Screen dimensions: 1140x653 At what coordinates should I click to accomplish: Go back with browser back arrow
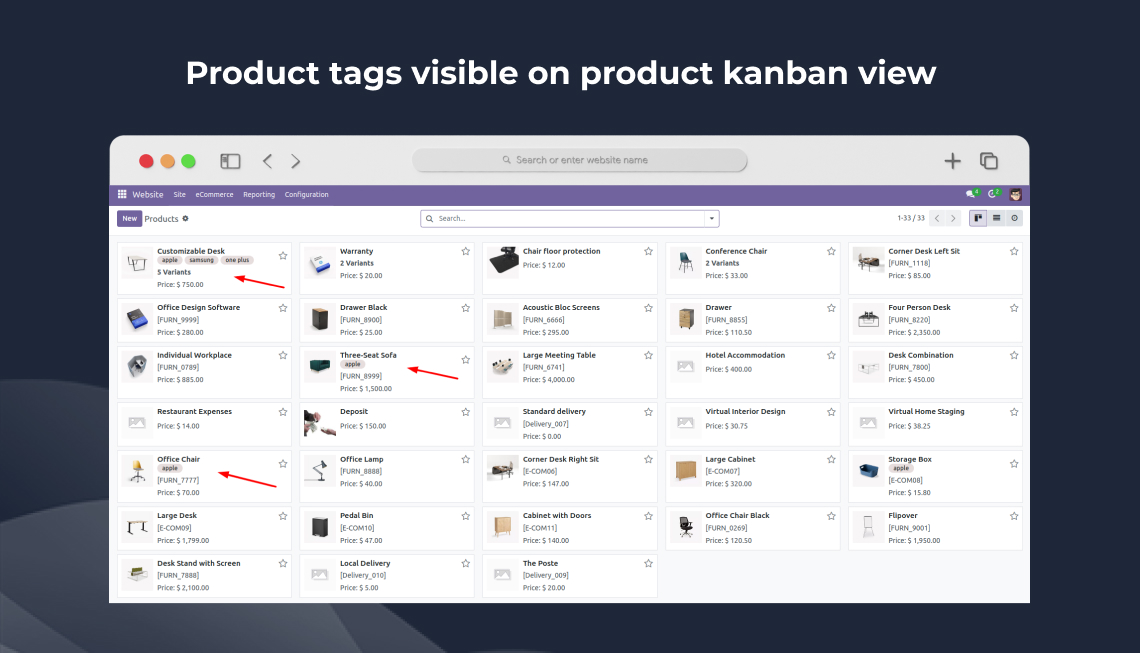pyautogui.click(x=268, y=161)
